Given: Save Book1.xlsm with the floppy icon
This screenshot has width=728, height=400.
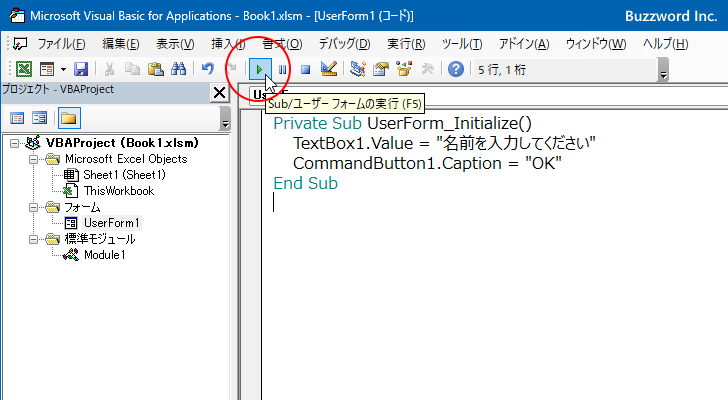Looking at the screenshot, I should [x=81, y=69].
